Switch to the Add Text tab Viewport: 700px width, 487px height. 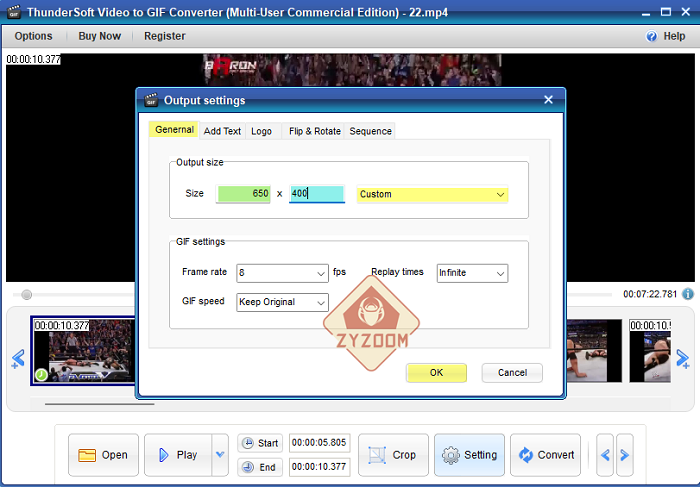[222, 131]
